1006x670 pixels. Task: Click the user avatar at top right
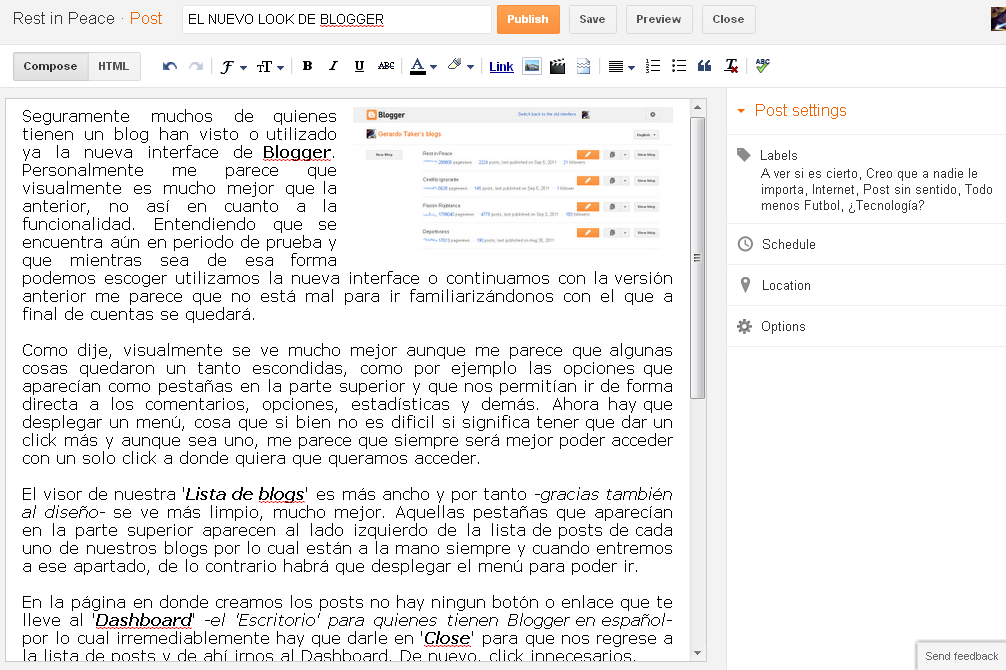click(x=998, y=19)
